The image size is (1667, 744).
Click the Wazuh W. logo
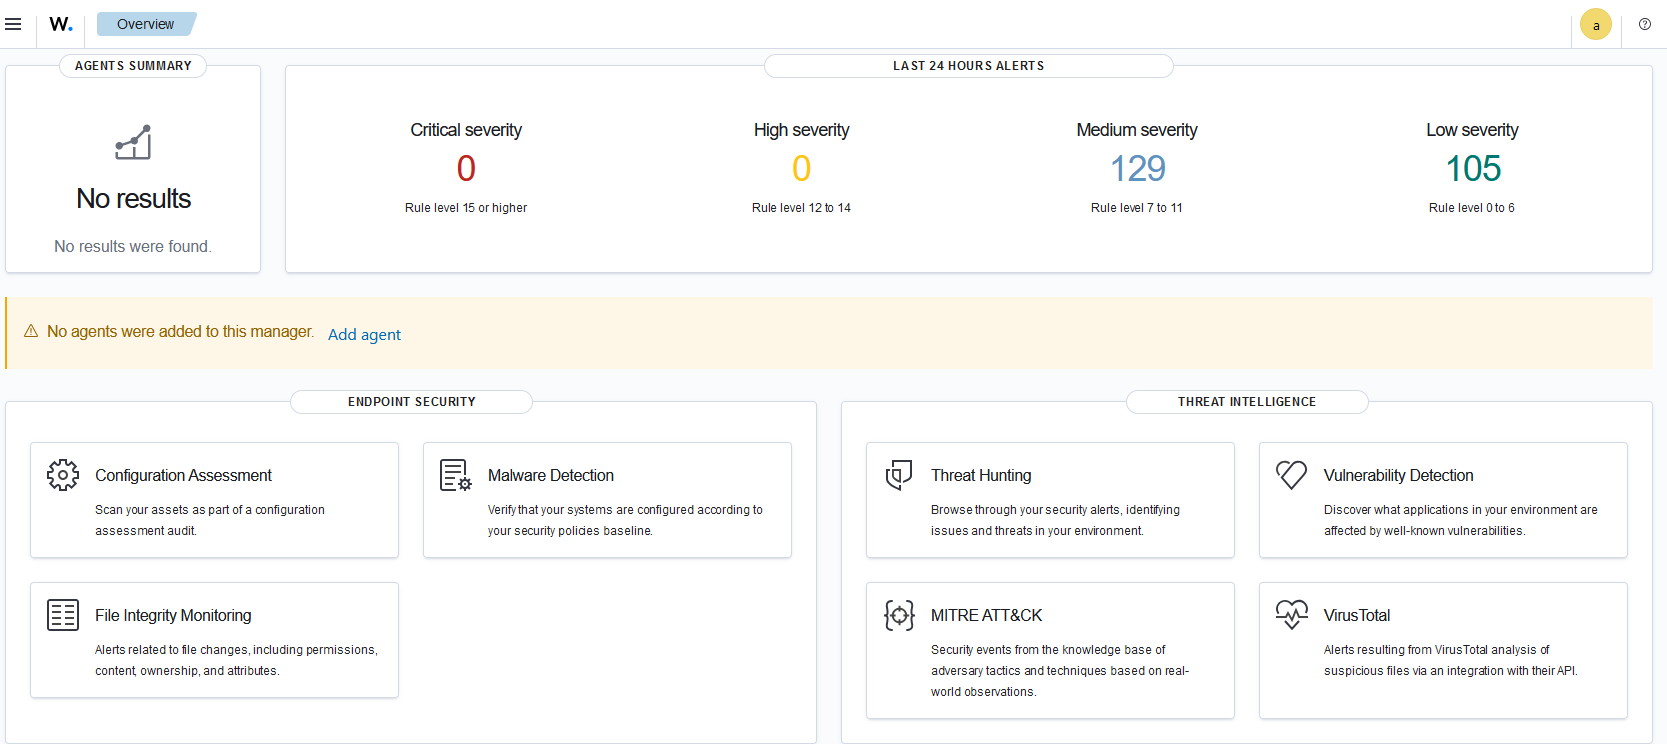61,24
